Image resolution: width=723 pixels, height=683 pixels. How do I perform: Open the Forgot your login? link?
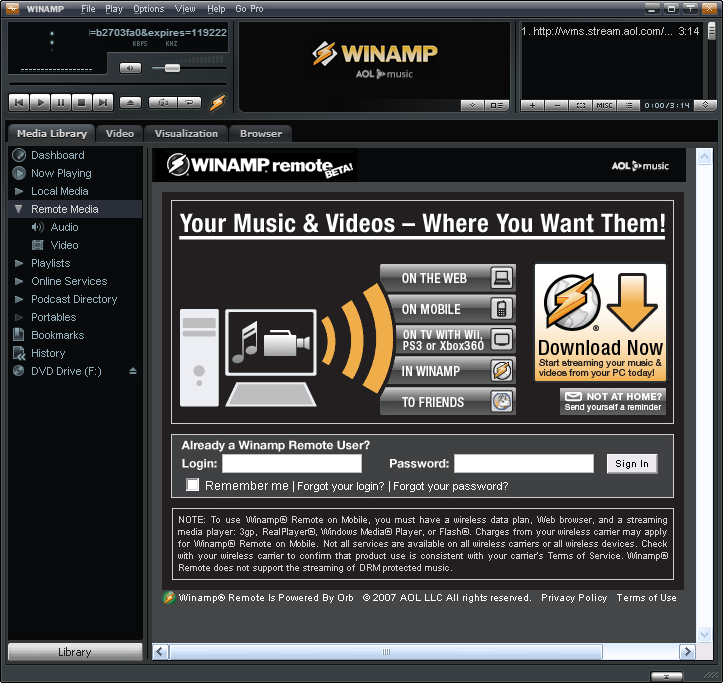pyautogui.click(x=340, y=486)
